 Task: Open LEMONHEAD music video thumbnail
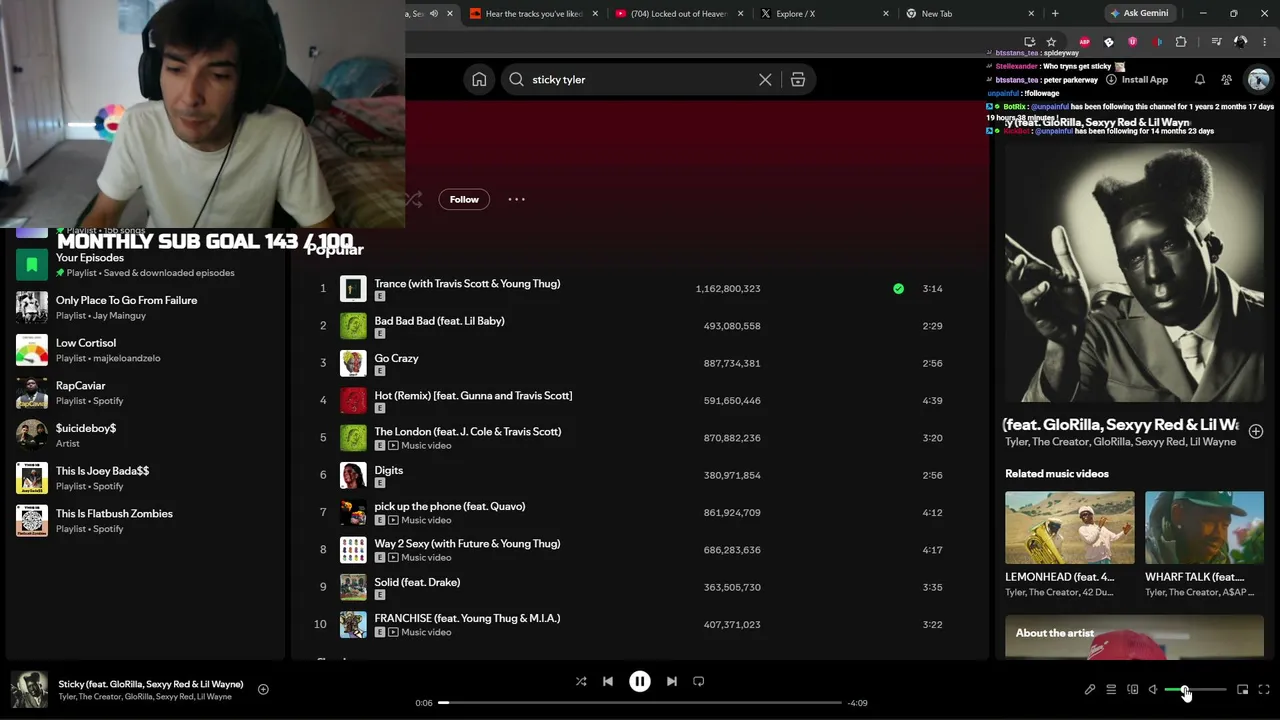pyautogui.click(x=1070, y=527)
